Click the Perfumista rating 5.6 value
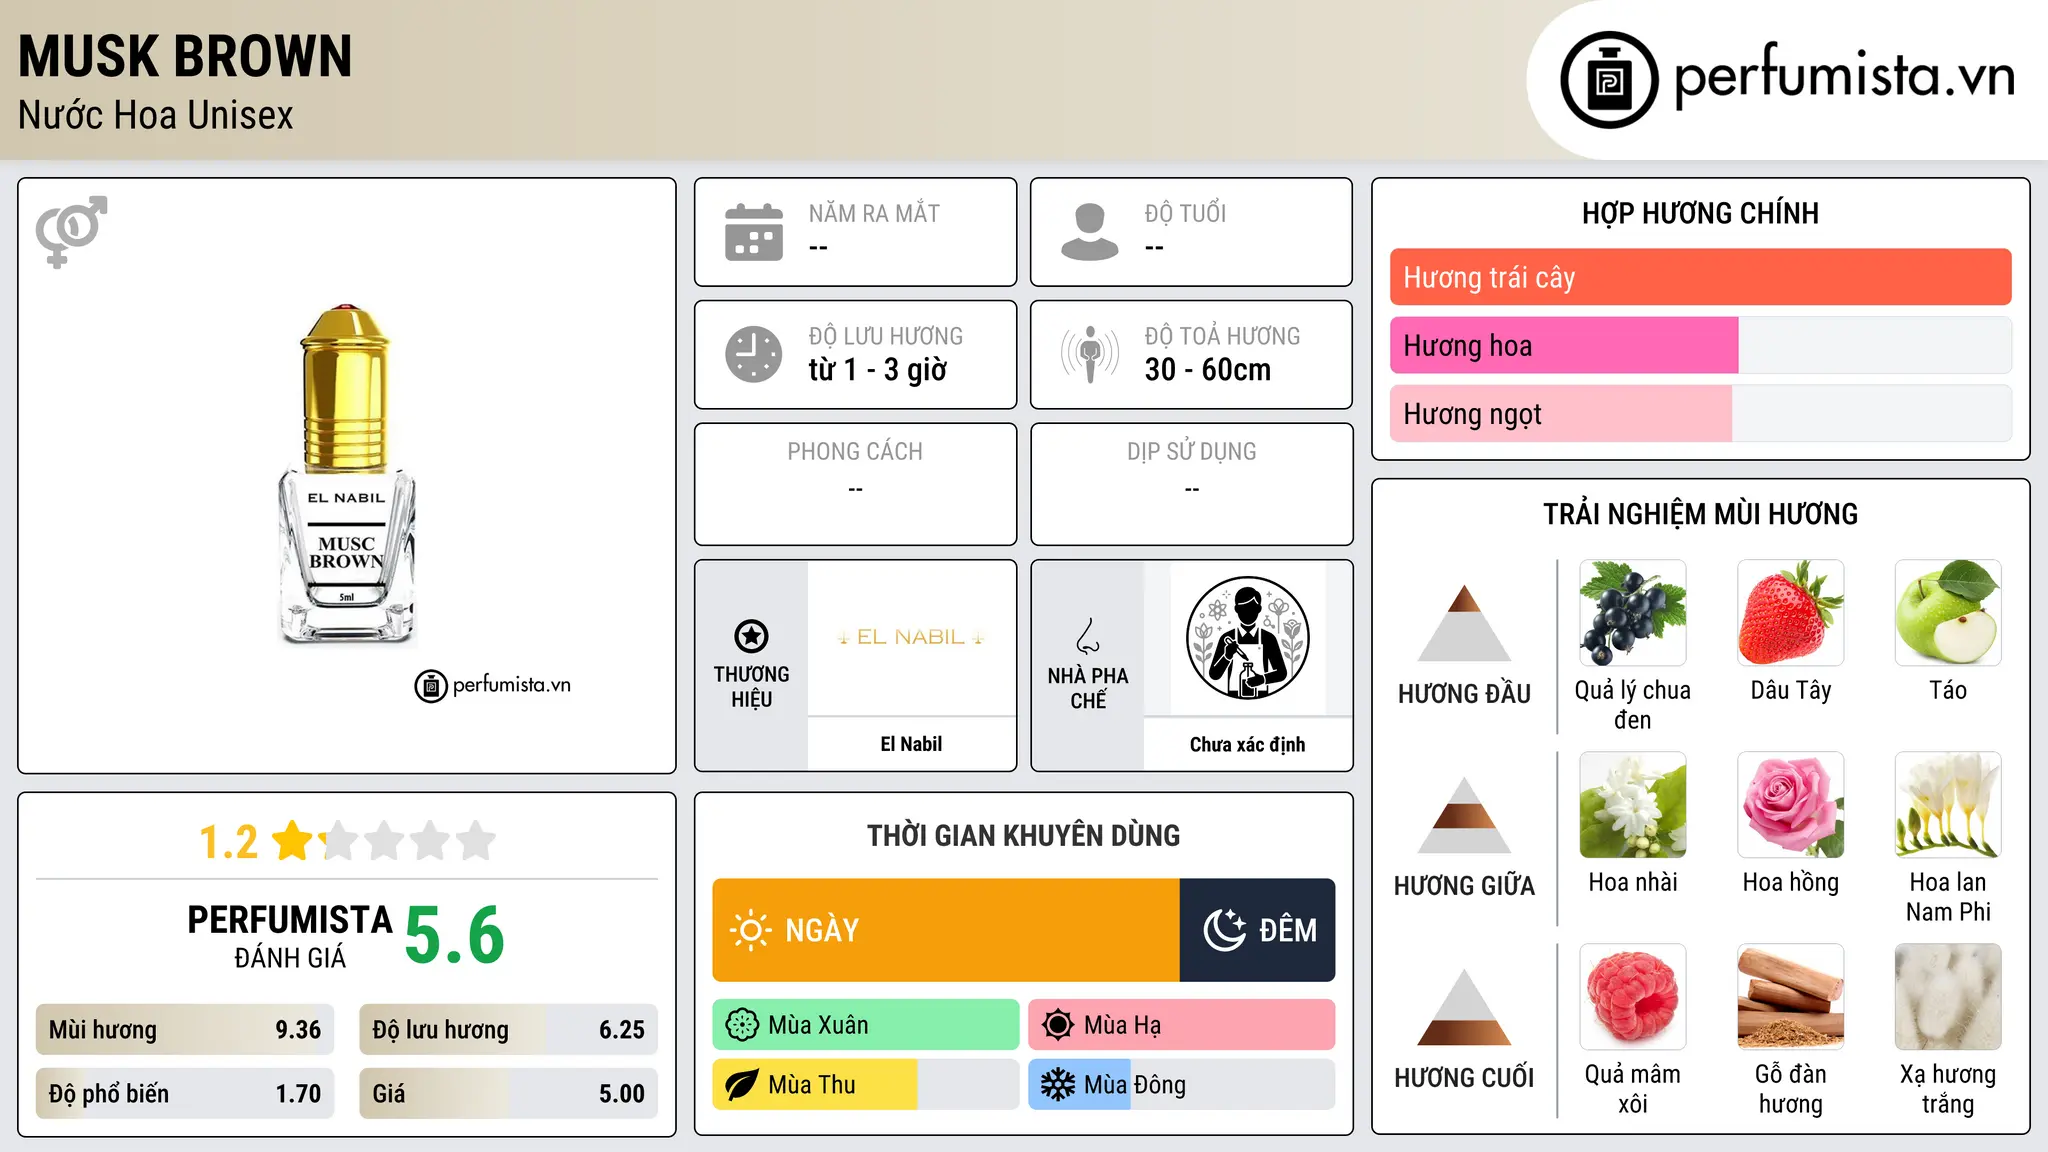Screen dimensions: 2048x1152 (x=455, y=935)
